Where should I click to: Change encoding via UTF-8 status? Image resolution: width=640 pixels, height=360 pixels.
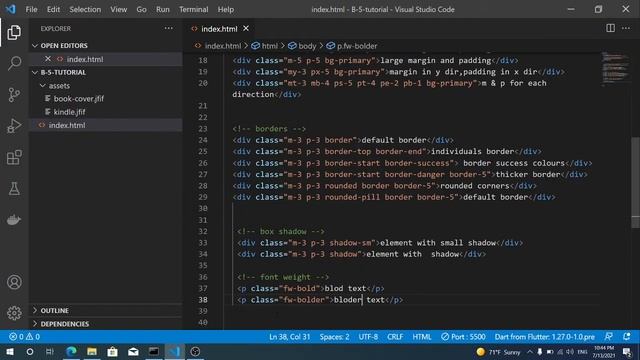coord(368,337)
